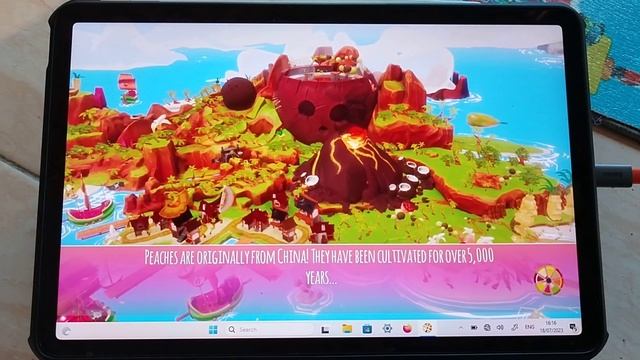This screenshot has width=640, height=360.
Task: Open the notification icon at the taskbar end
Action: pyautogui.click(x=573, y=327)
